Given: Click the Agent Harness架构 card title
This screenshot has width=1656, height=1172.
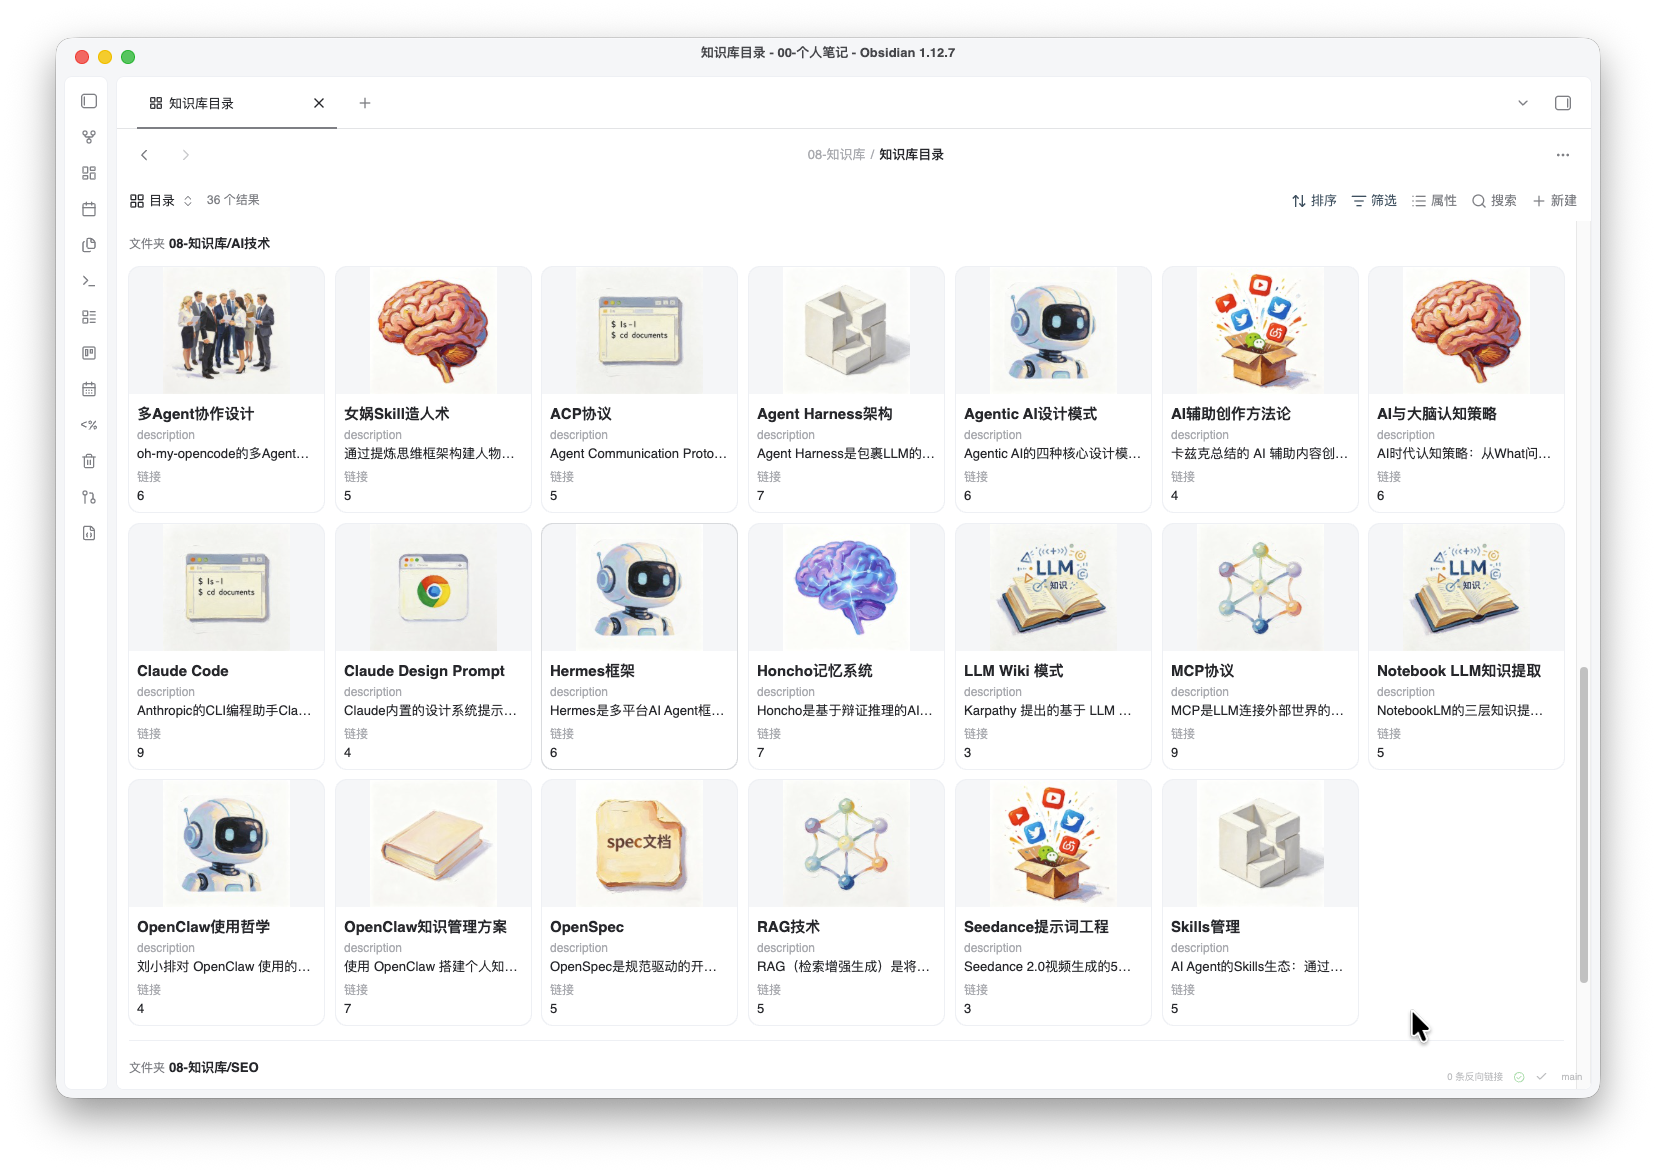Looking at the screenshot, I should [825, 414].
